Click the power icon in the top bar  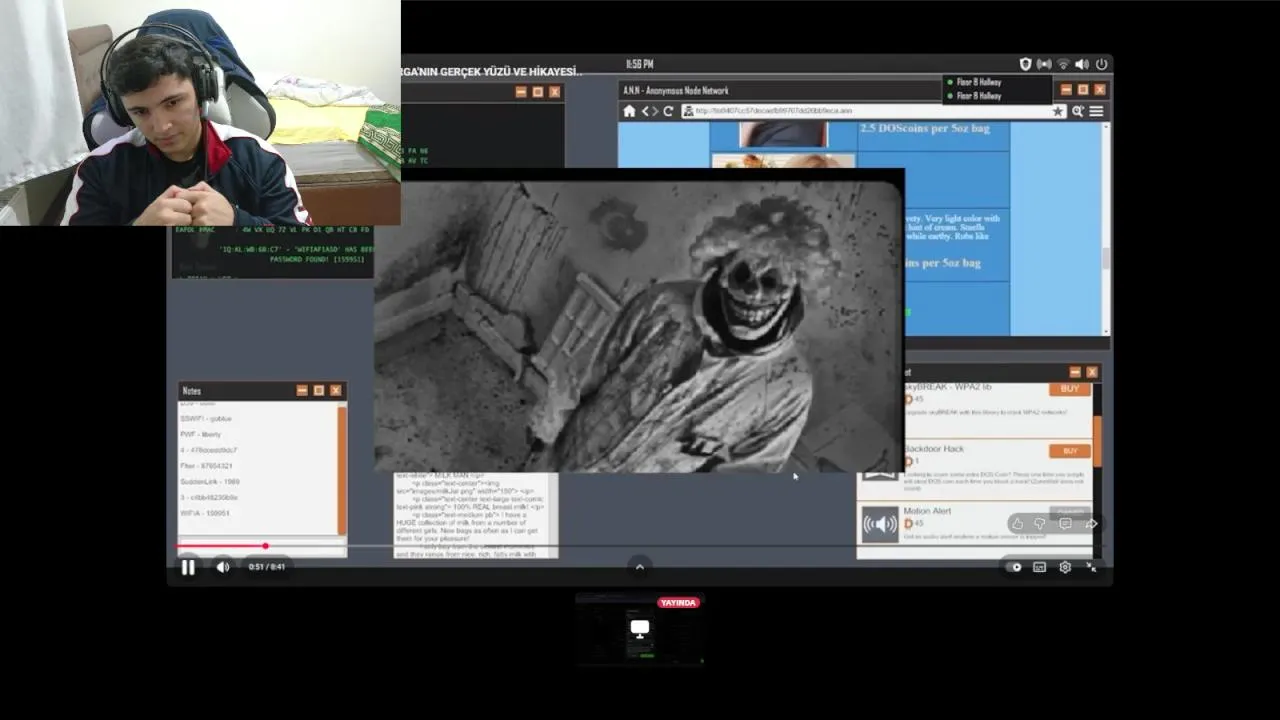tap(1101, 64)
